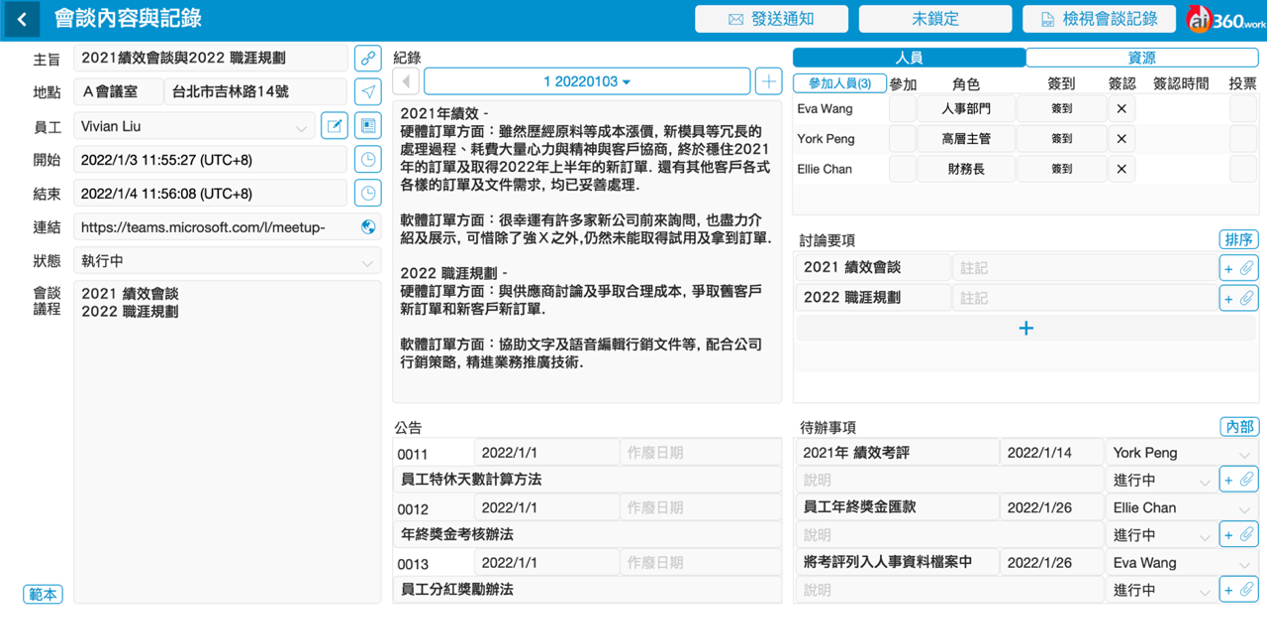Screen dimensions: 1271x620
Task: Toggle the 簽認 mark for York Peng
Action: tap(1121, 139)
